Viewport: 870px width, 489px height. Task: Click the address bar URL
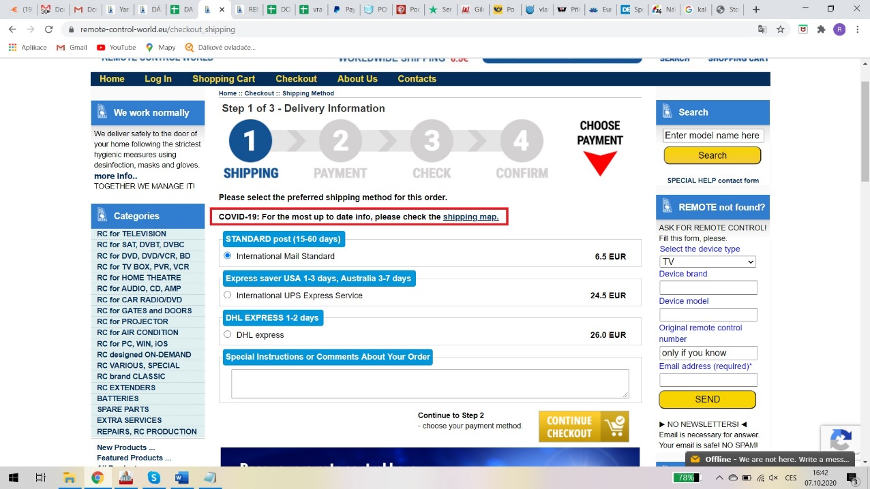coord(158,29)
